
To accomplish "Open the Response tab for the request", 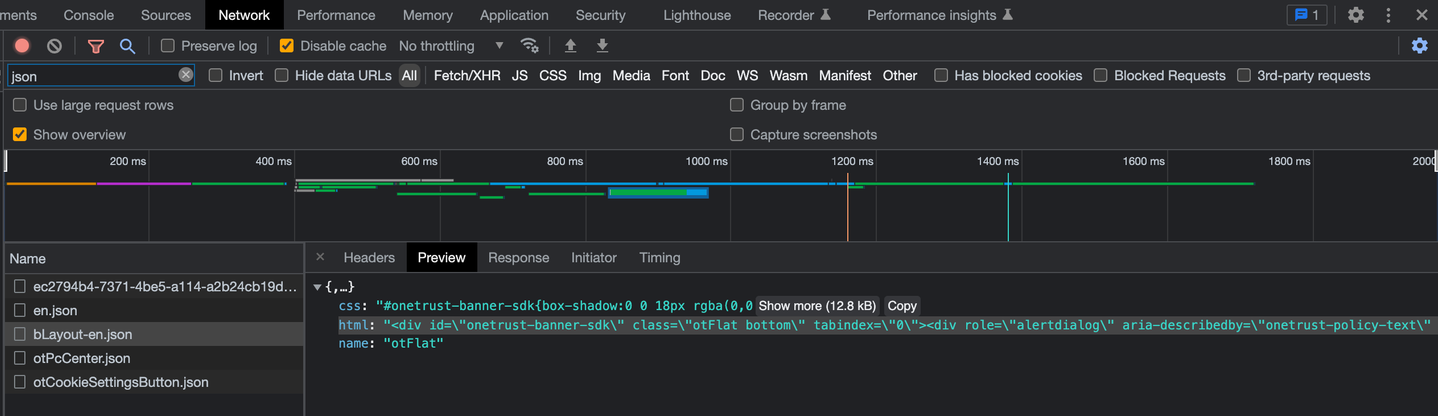I will coord(518,258).
